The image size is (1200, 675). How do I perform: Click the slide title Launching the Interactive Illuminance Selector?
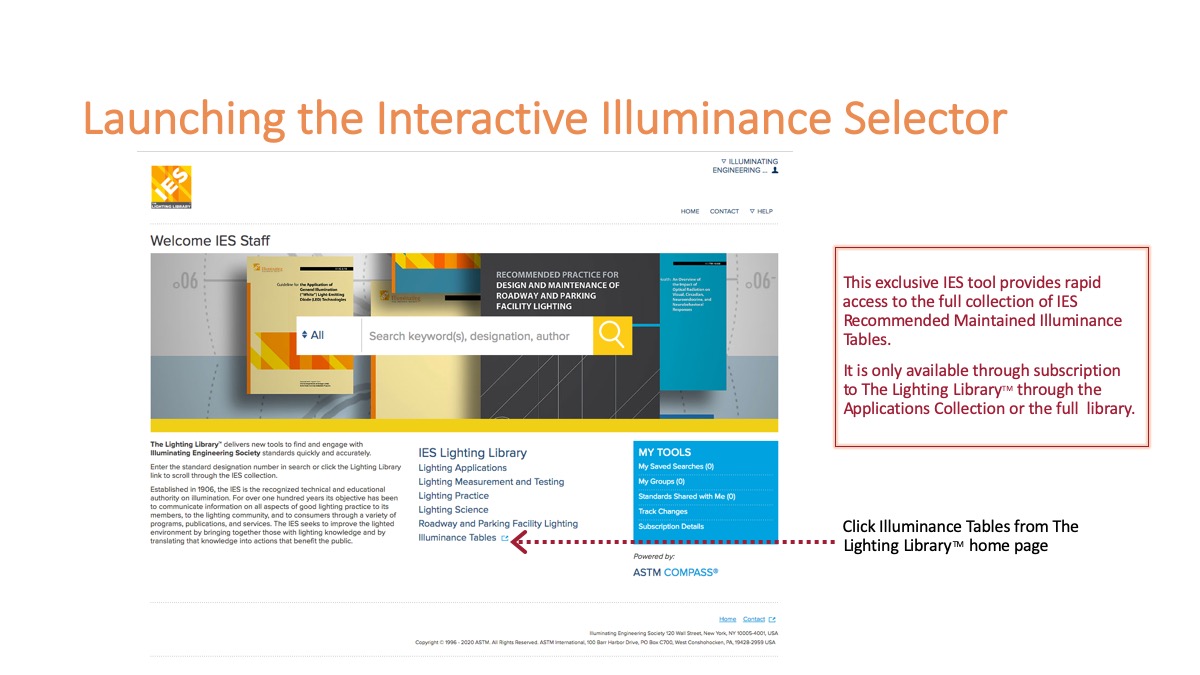545,118
